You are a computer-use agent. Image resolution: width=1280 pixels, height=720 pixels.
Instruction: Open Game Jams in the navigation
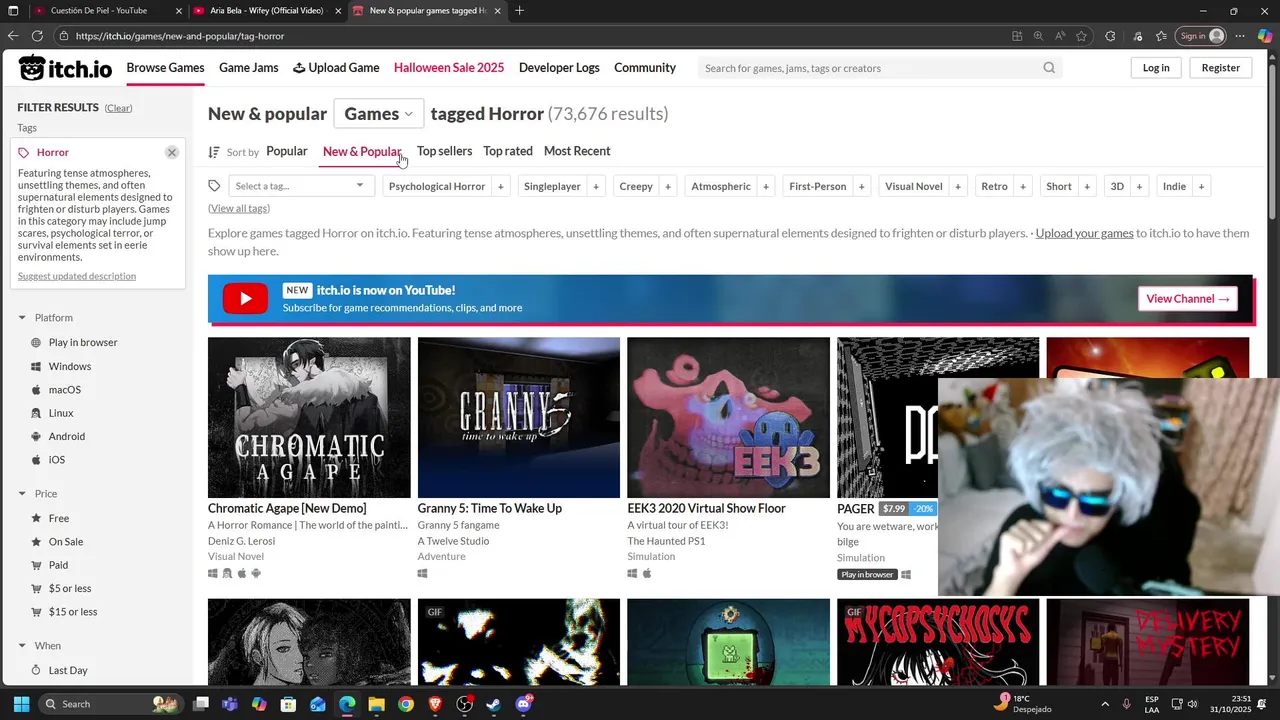(x=249, y=68)
